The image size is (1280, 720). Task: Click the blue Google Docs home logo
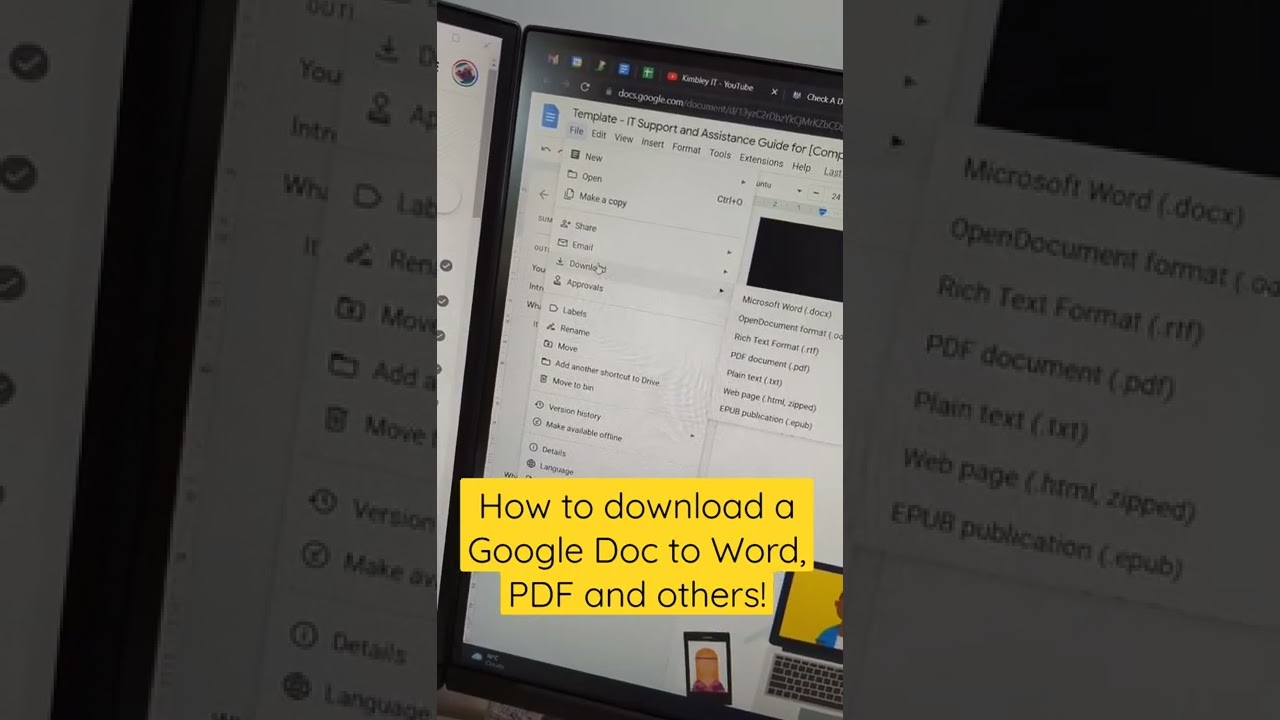pos(550,116)
